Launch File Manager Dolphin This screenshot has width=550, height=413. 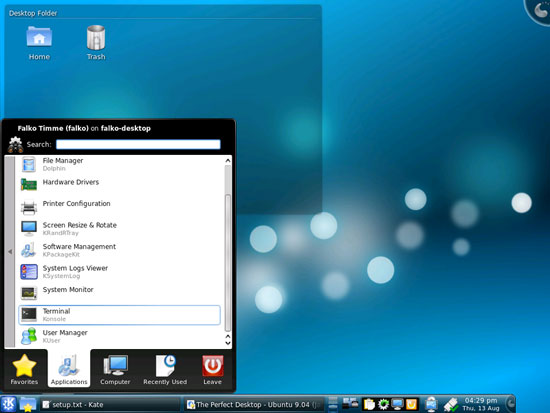pos(119,164)
